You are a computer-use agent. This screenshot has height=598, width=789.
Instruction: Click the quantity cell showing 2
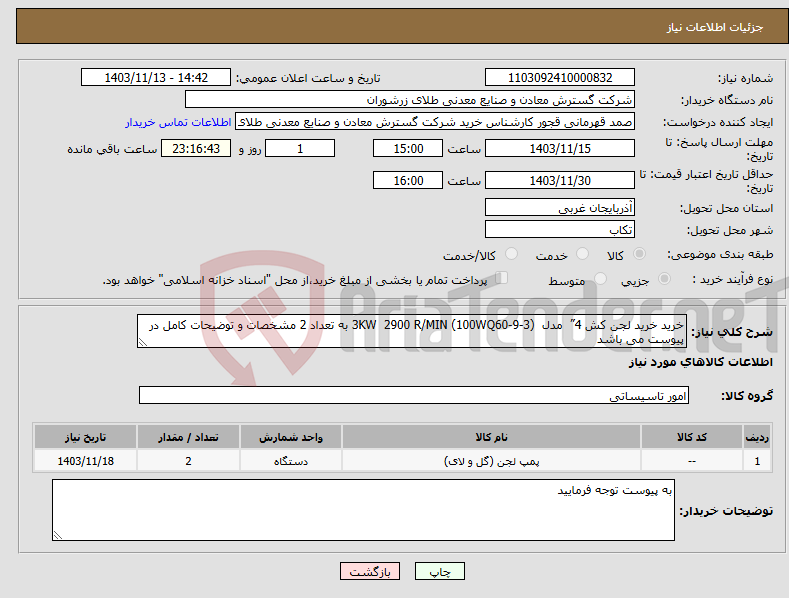(188, 461)
